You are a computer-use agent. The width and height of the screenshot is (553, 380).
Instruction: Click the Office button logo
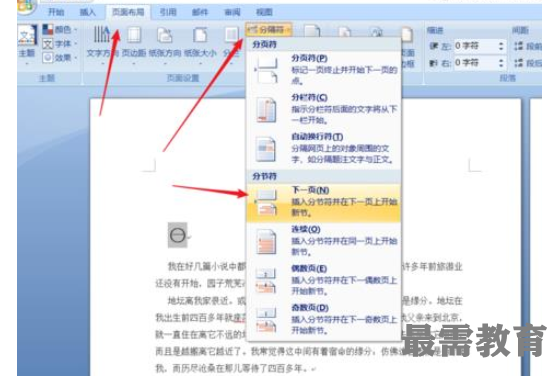(x=26, y=5)
